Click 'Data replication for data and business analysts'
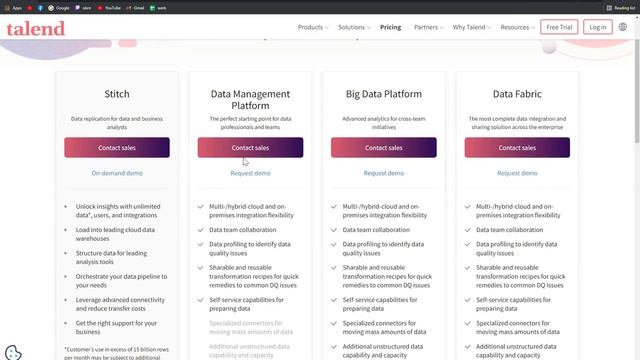 (117, 123)
